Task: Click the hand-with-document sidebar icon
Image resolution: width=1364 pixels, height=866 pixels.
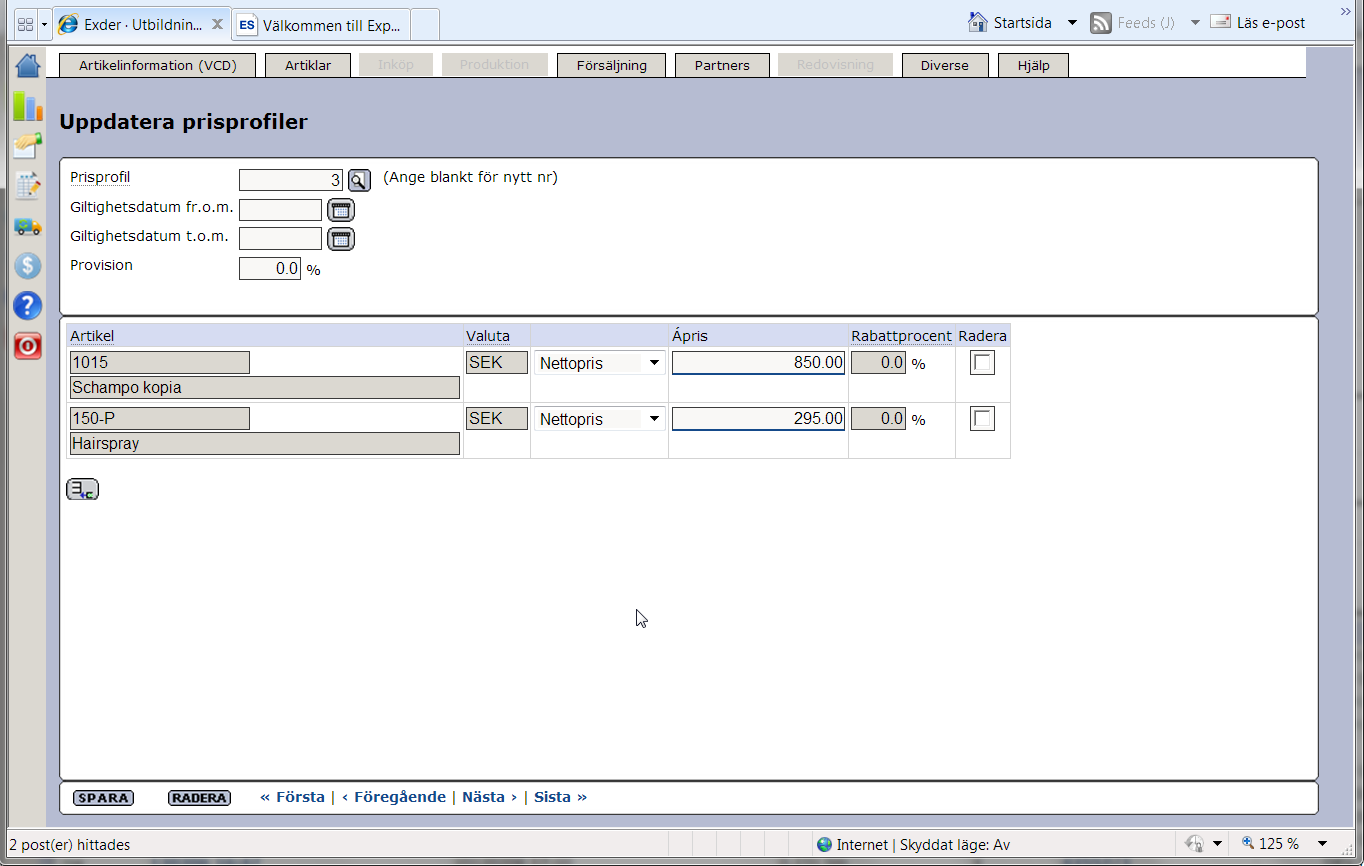Action: [28, 146]
